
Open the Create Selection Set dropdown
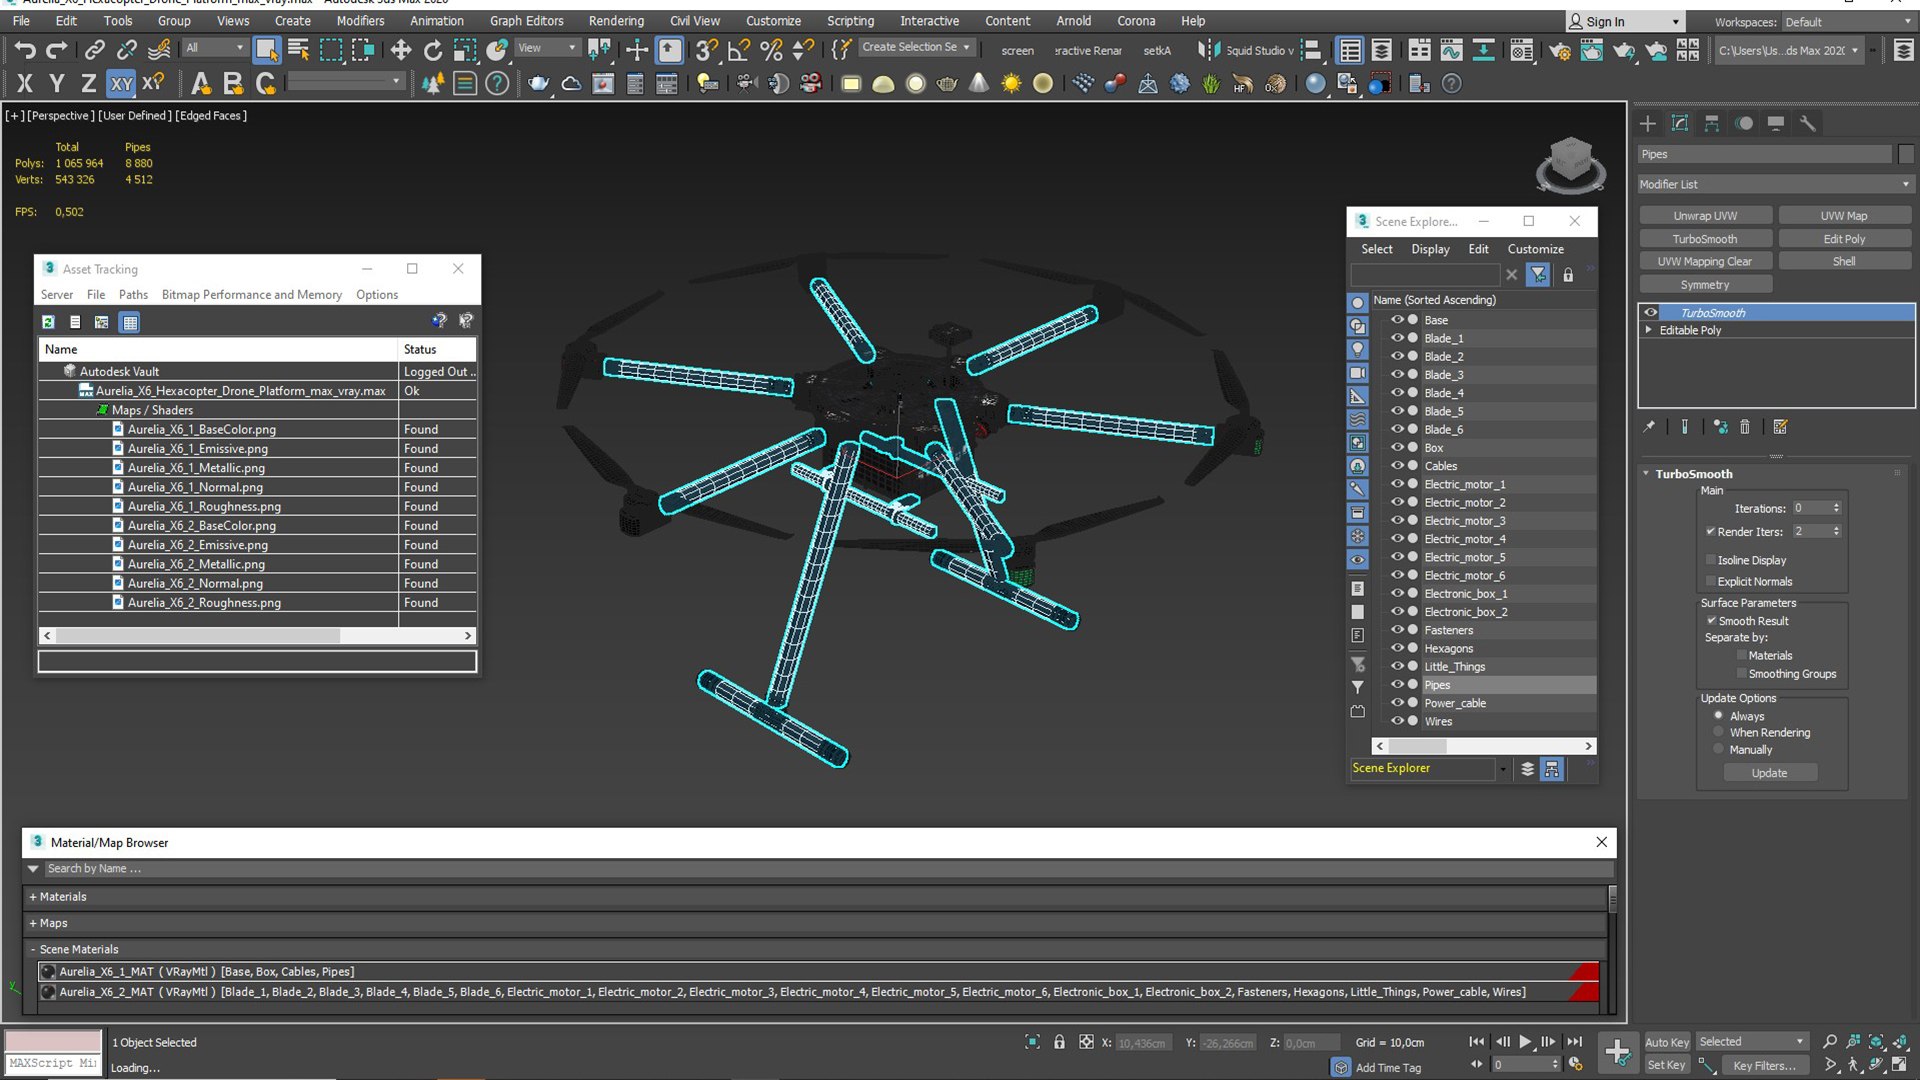click(x=915, y=47)
